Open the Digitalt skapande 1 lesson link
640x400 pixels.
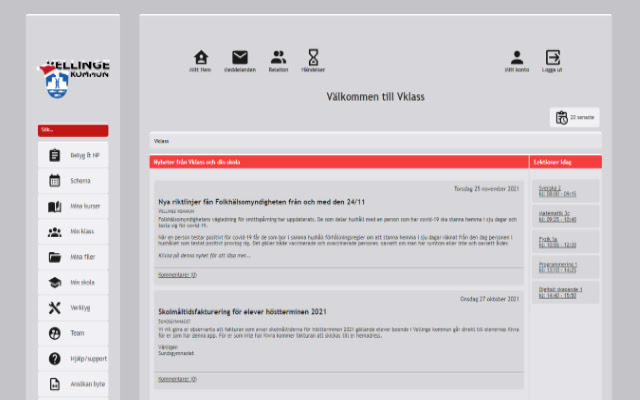[560, 292]
